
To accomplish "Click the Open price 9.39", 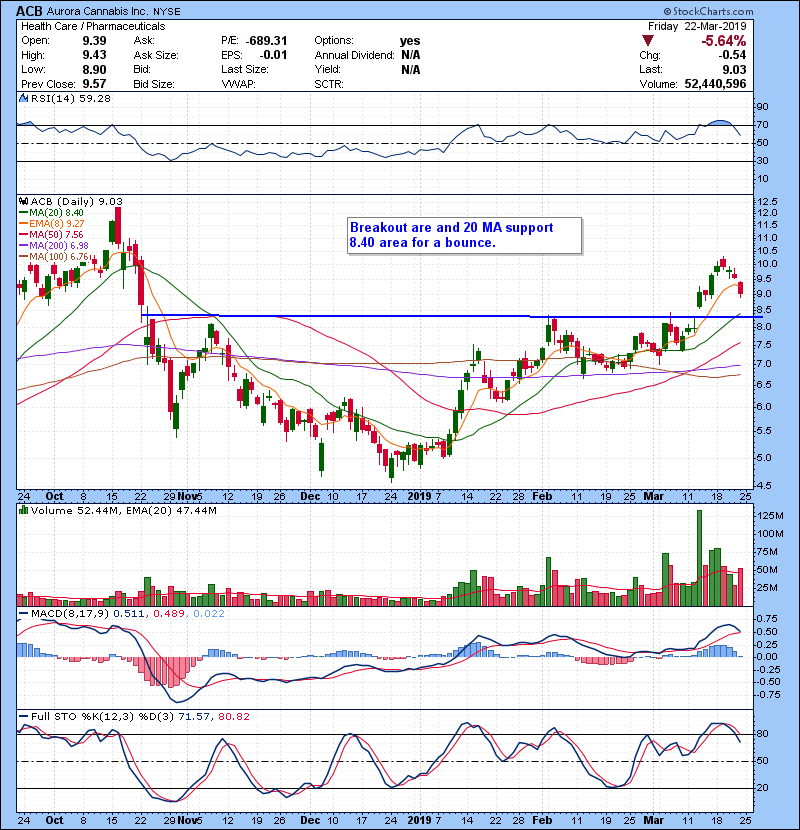I will pyautogui.click(x=94, y=41).
